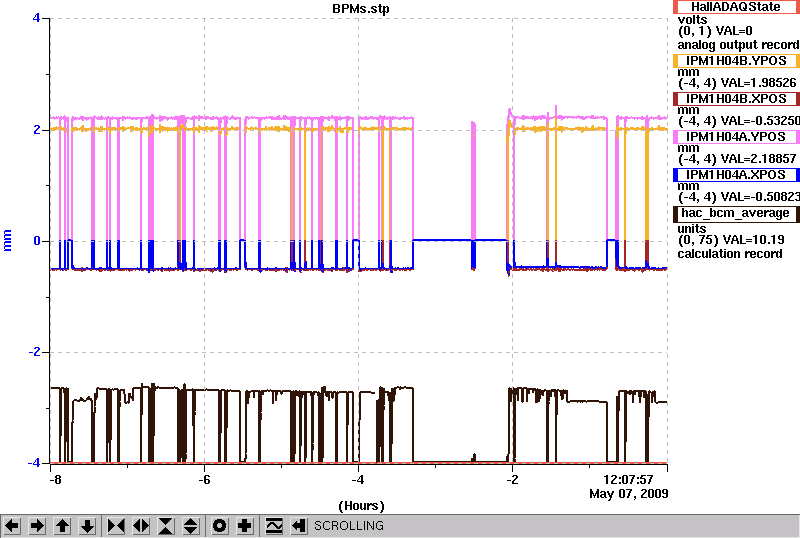This screenshot has width=800, height=538.
Task: Select the IPM1H04A.XPOS blue legend label
Action: [736, 175]
